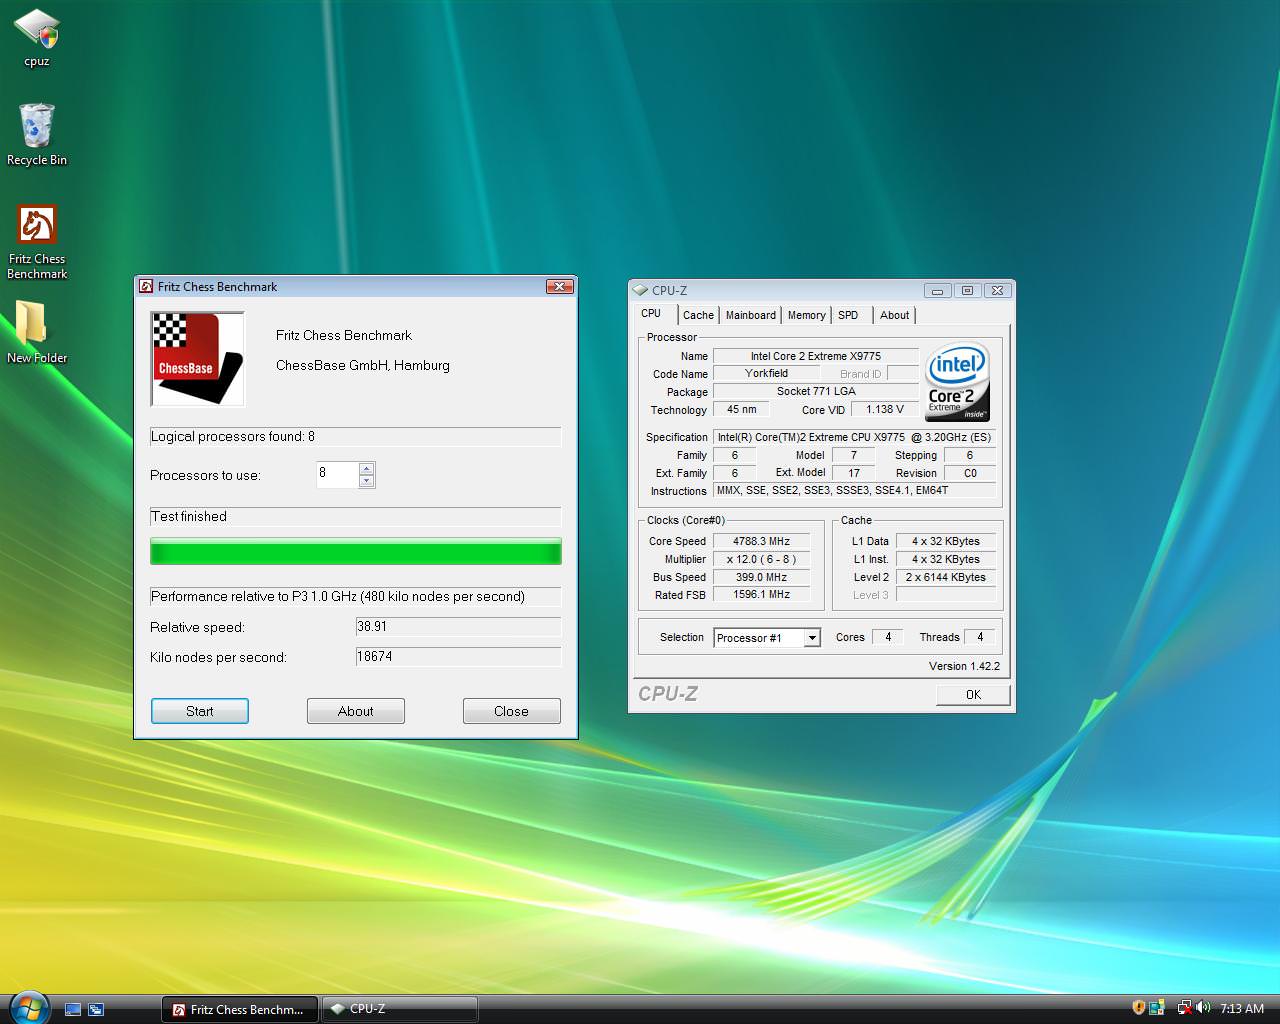The width and height of the screenshot is (1280, 1024).
Task: Increase processors to use with up arrow
Action: 367,468
